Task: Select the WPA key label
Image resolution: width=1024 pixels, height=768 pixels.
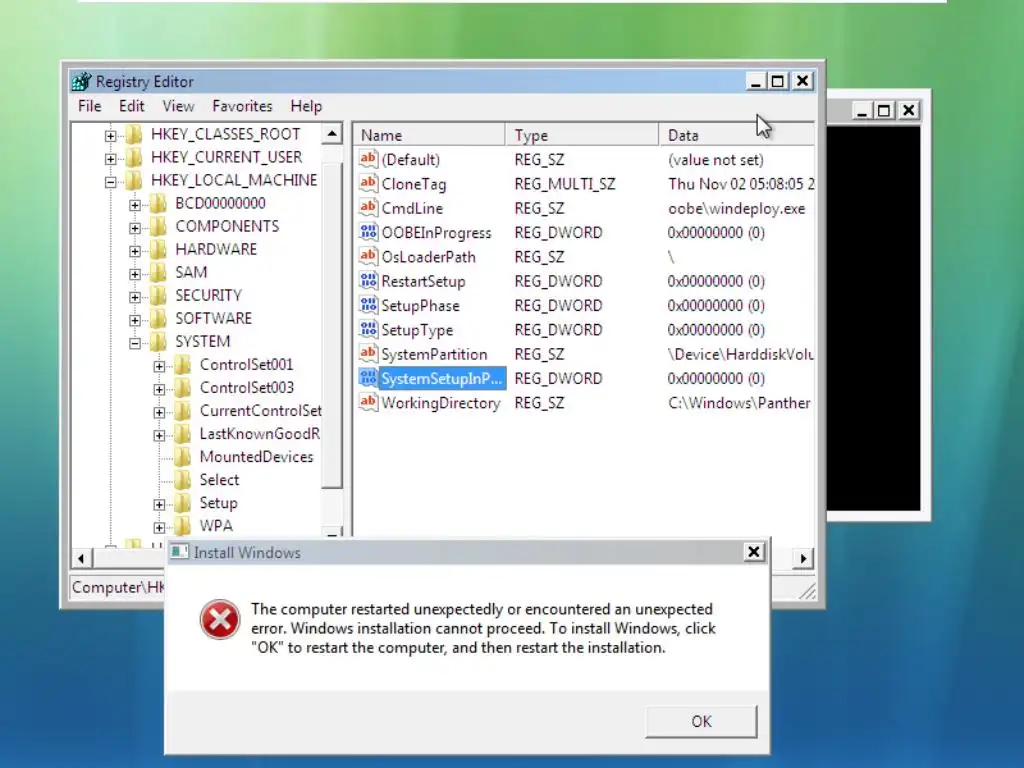Action: tap(216, 526)
